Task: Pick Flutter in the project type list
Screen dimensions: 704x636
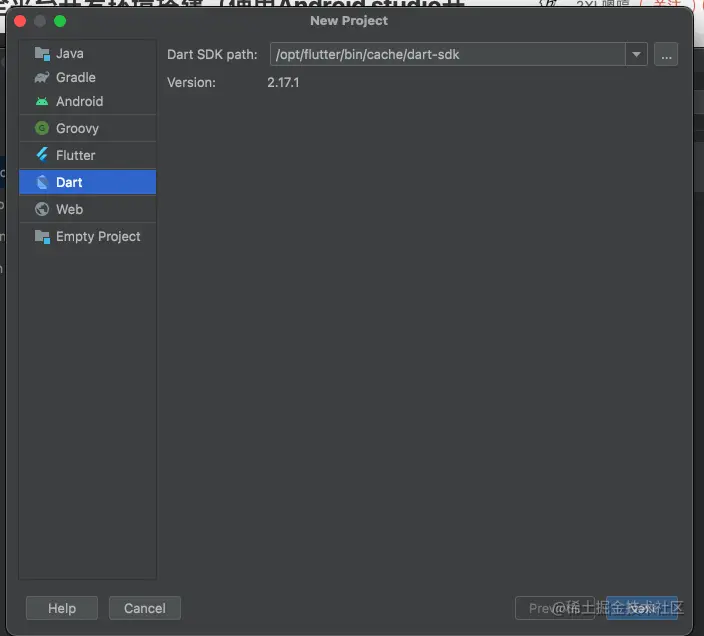Action: [88, 155]
